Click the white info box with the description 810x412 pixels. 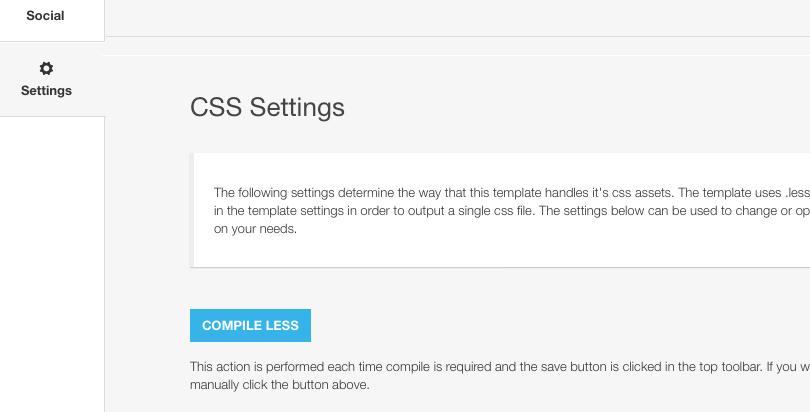(500, 210)
